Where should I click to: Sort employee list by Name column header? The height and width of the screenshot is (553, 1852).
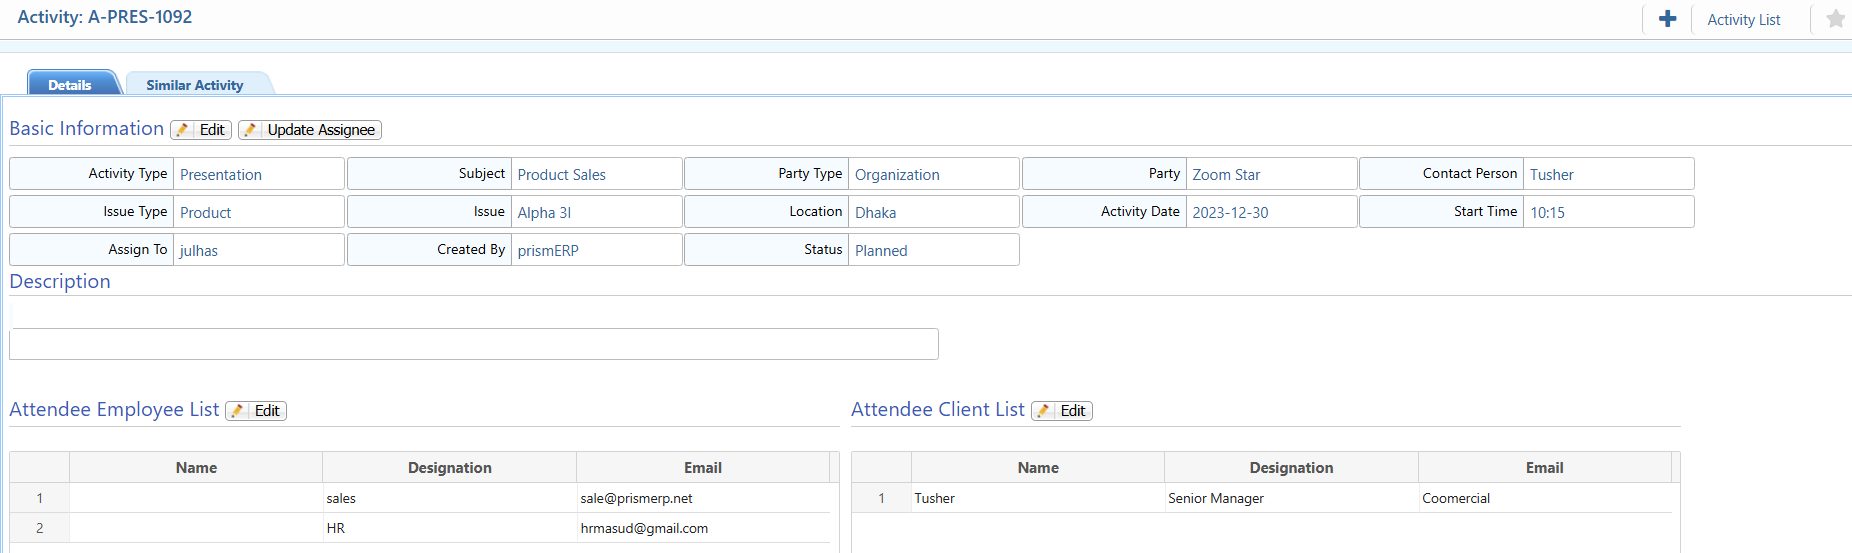[196, 468]
